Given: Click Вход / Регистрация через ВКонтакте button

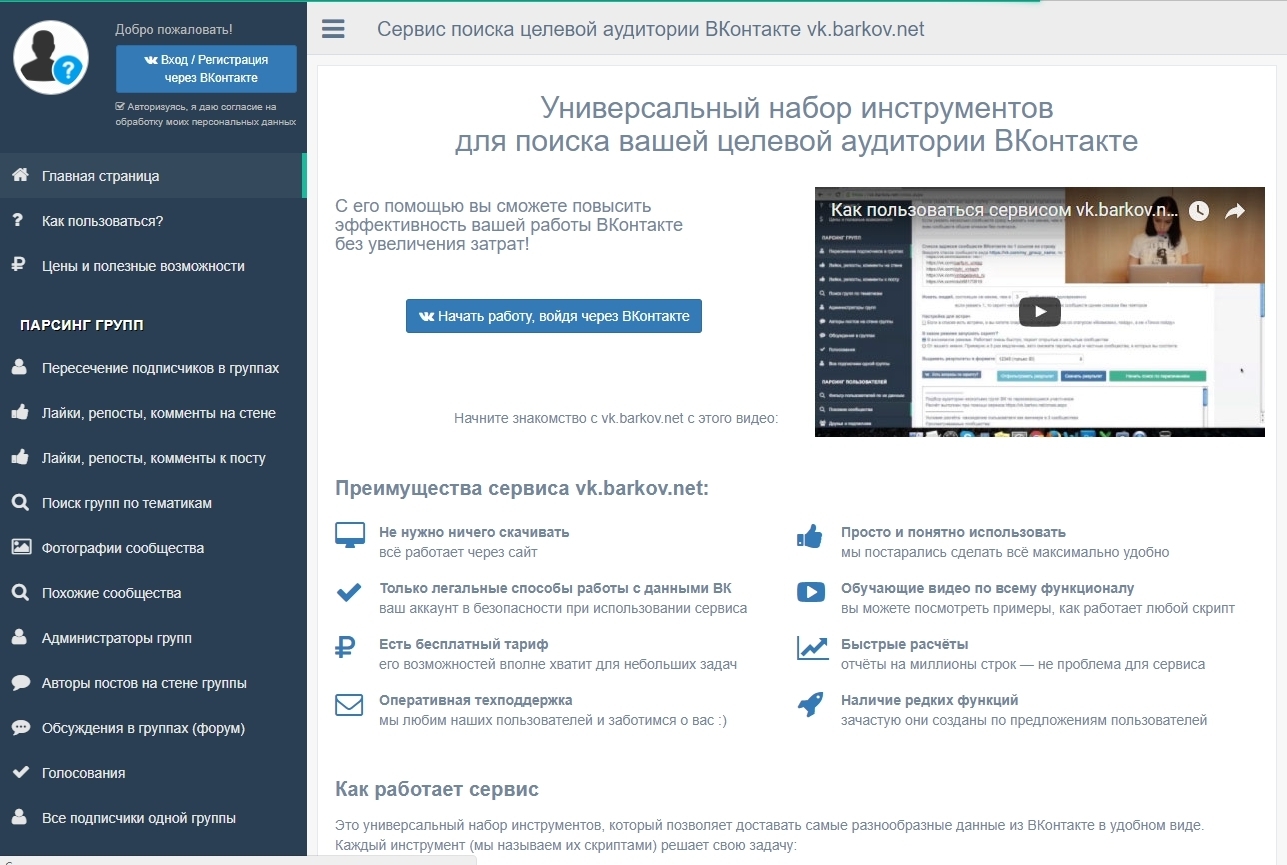Looking at the screenshot, I should 206,69.
